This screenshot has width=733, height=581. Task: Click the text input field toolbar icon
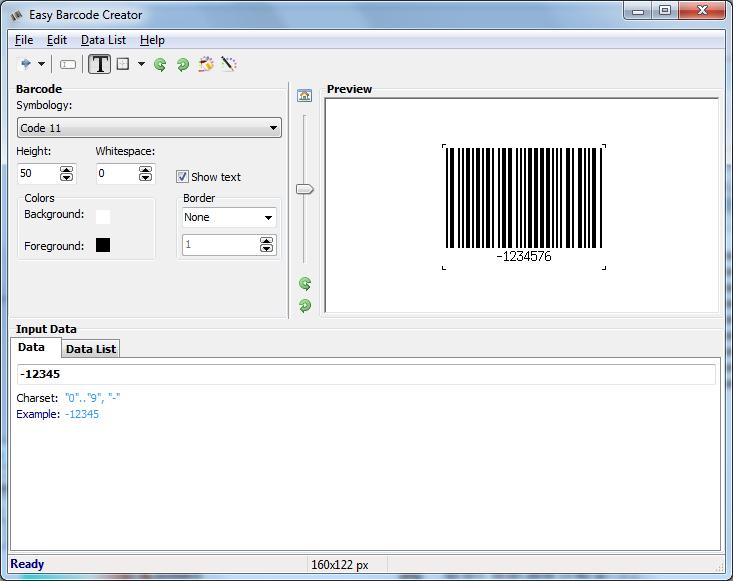(x=68, y=64)
